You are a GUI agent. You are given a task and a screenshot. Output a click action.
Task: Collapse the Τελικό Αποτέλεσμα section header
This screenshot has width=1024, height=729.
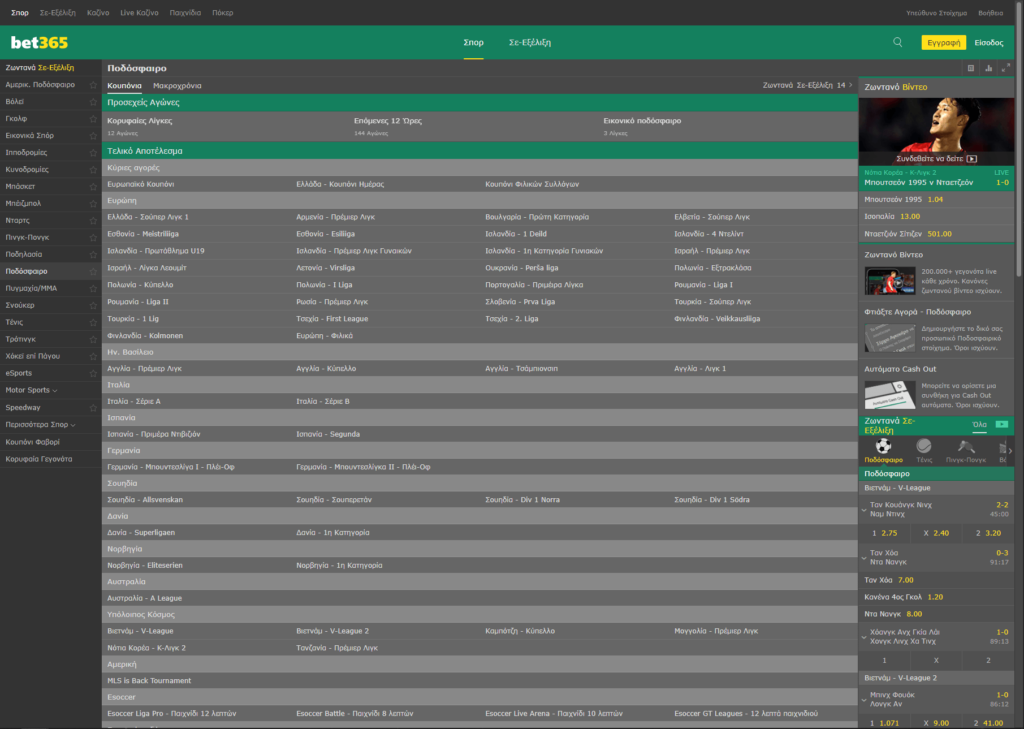click(x=479, y=151)
